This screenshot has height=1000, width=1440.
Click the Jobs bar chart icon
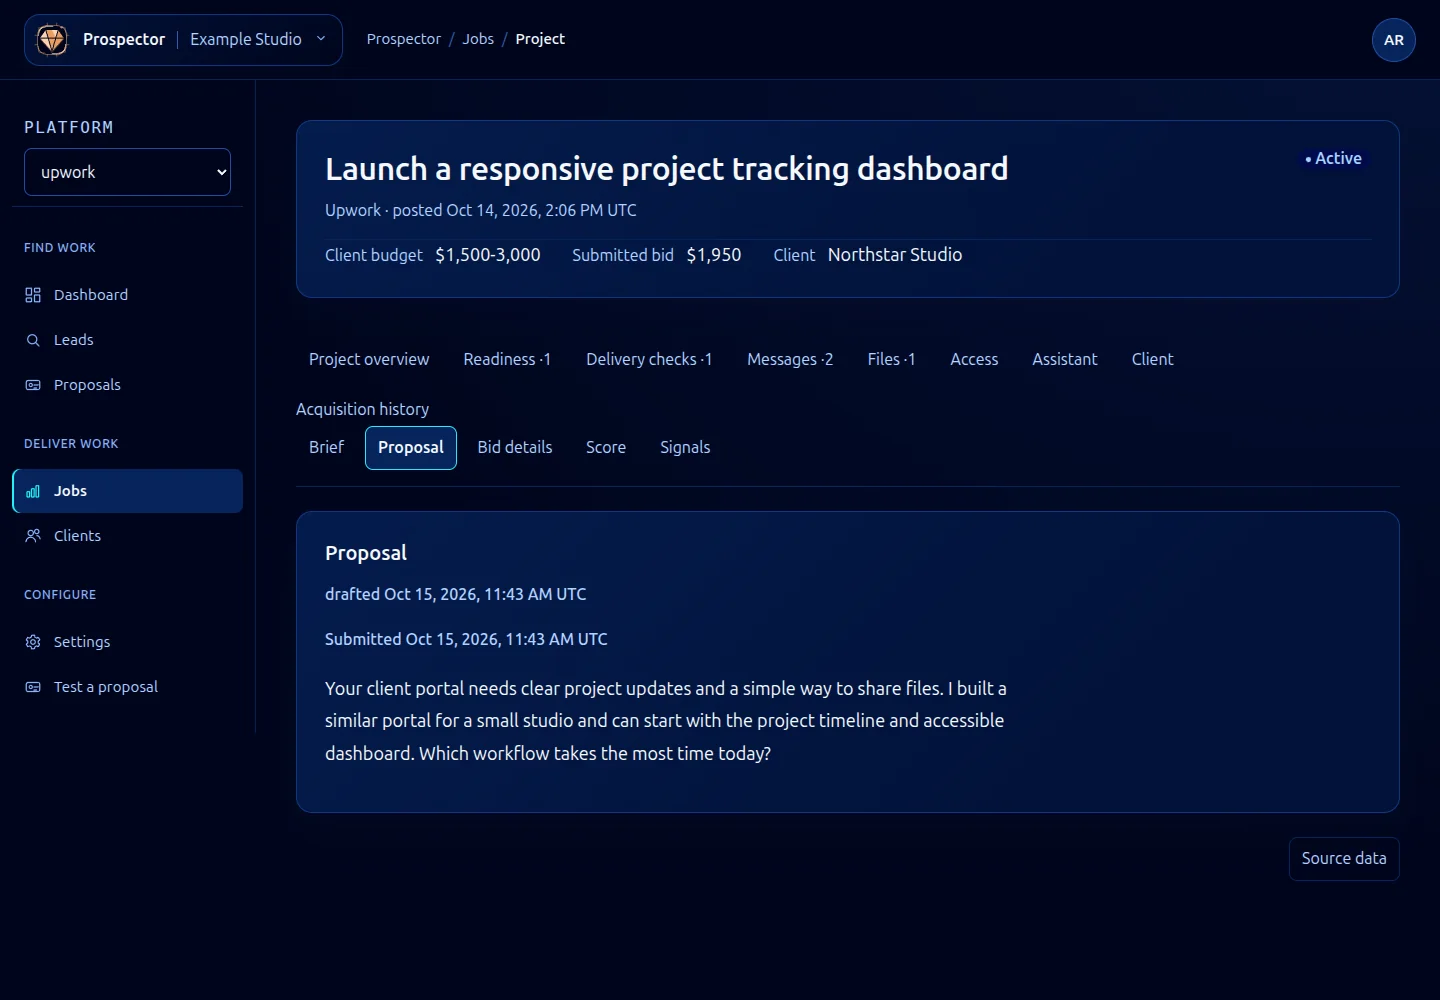click(33, 491)
